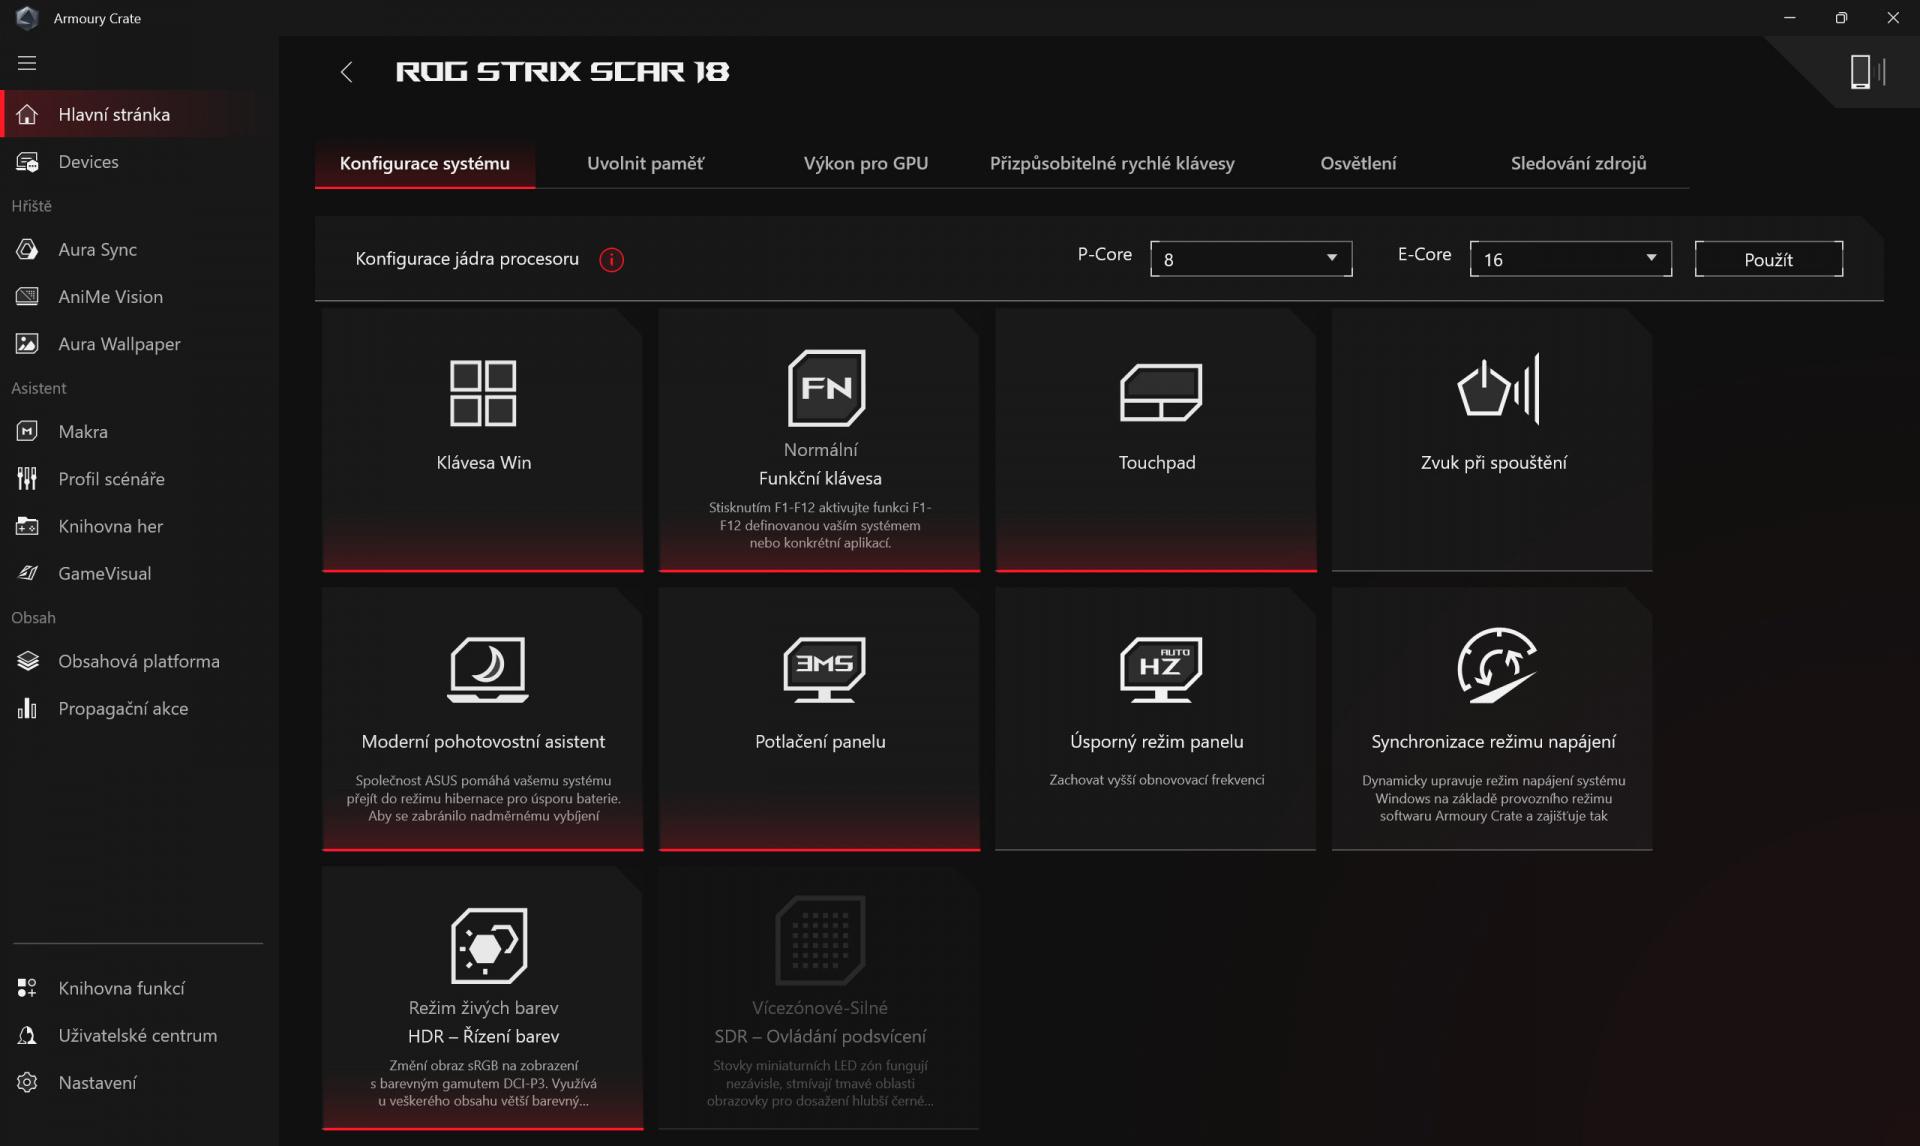Screen dimensions: 1920x1146
Task: Open Aura Sync icon in sidebar
Action: click(x=27, y=250)
